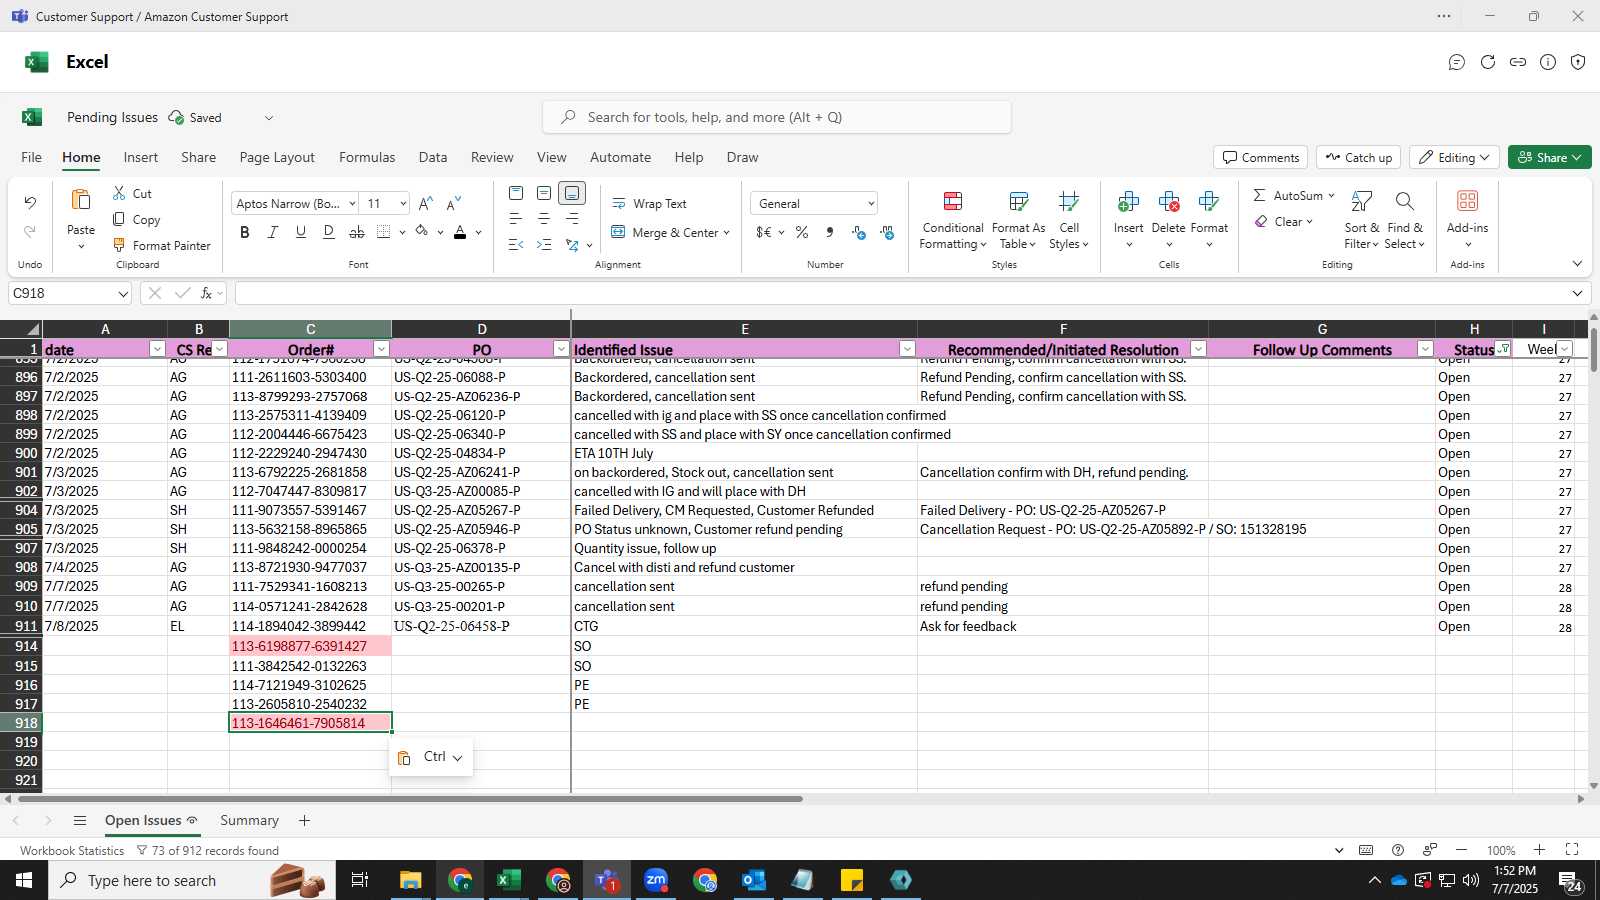Image resolution: width=1600 pixels, height=900 pixels.
Task: Open the Formulas ribbon tab
Action: point(367,157)
